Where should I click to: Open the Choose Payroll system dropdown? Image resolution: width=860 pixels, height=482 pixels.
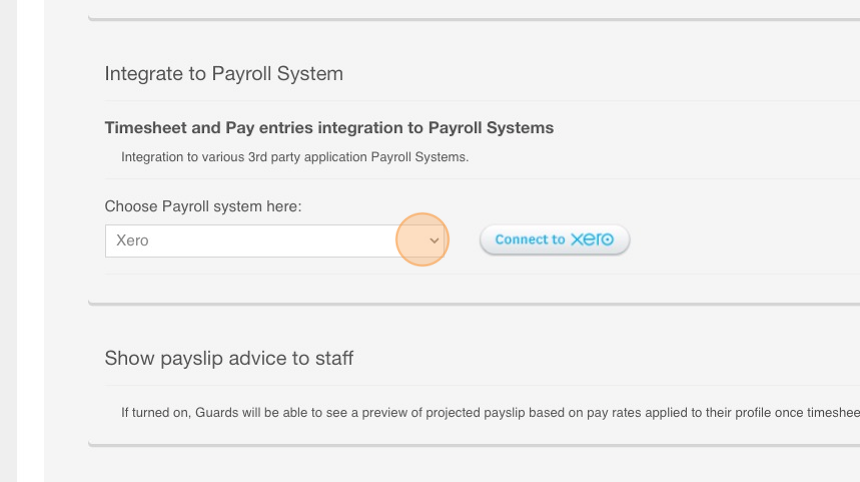coord(275,241)
